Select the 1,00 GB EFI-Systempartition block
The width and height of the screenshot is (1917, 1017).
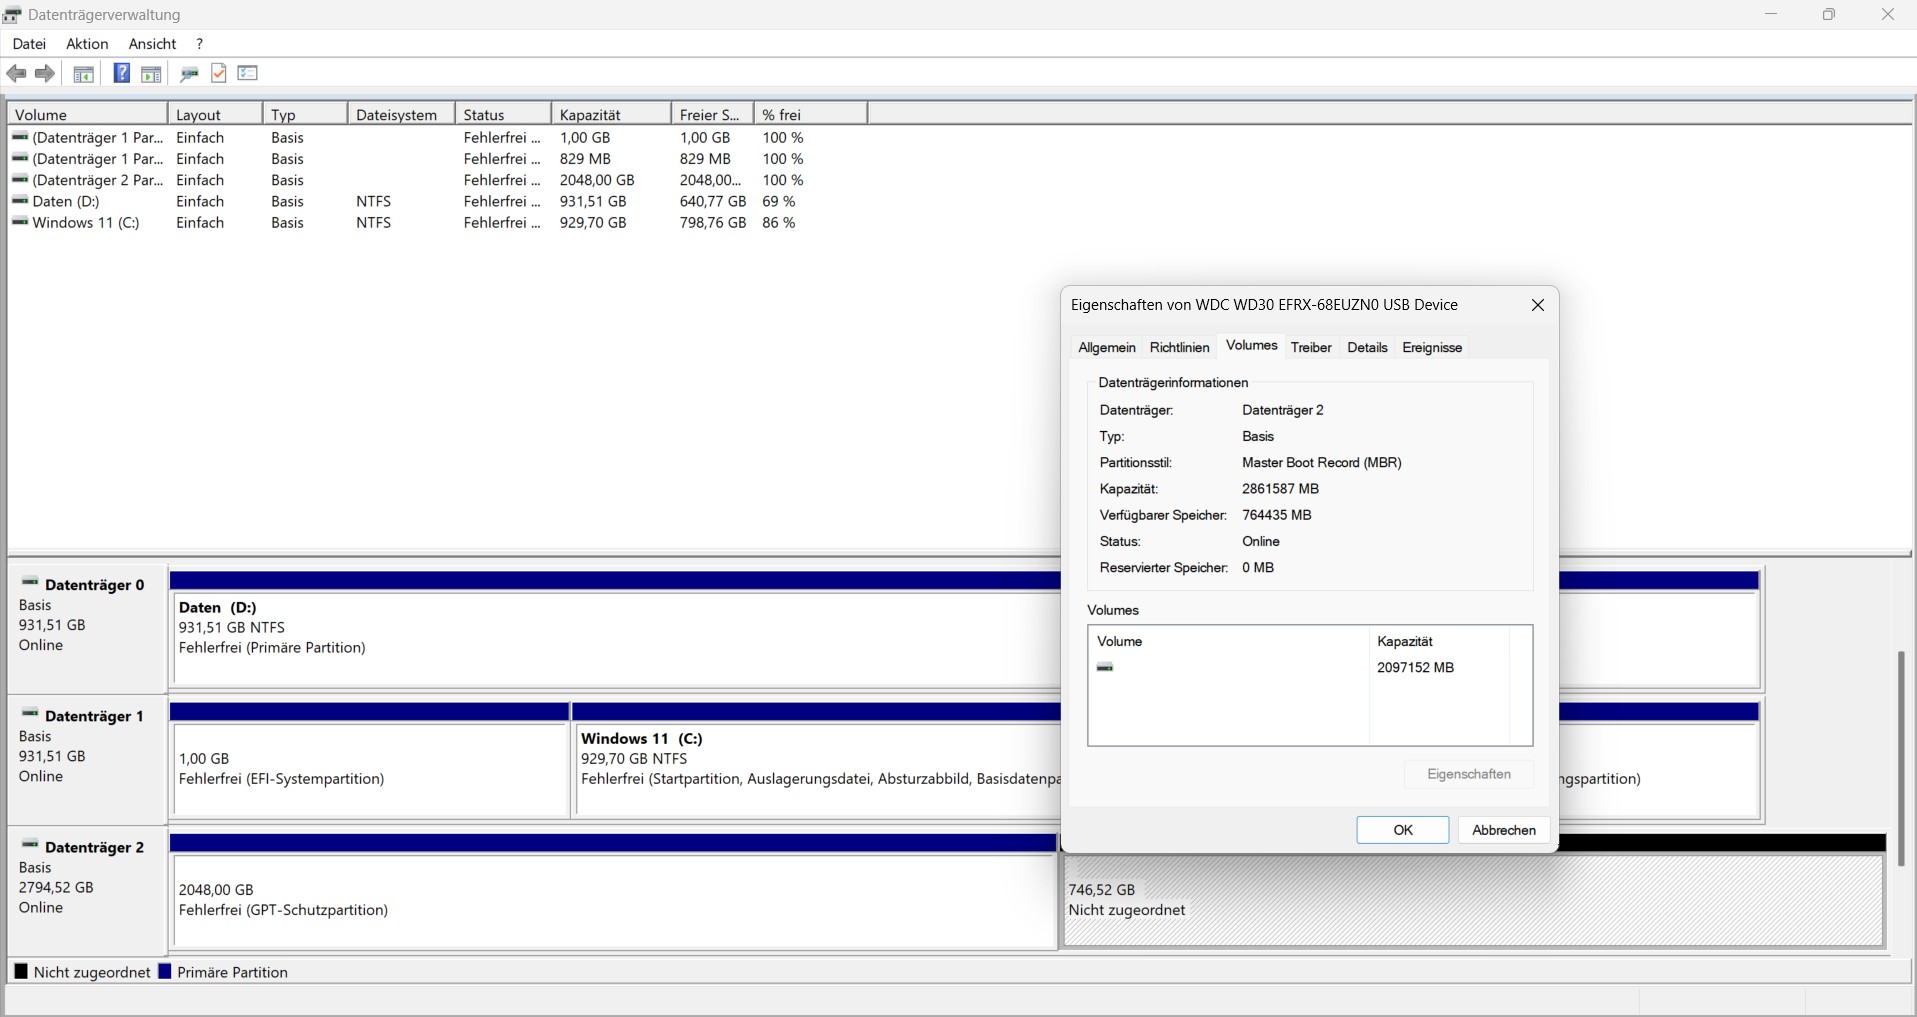(370, 769)
